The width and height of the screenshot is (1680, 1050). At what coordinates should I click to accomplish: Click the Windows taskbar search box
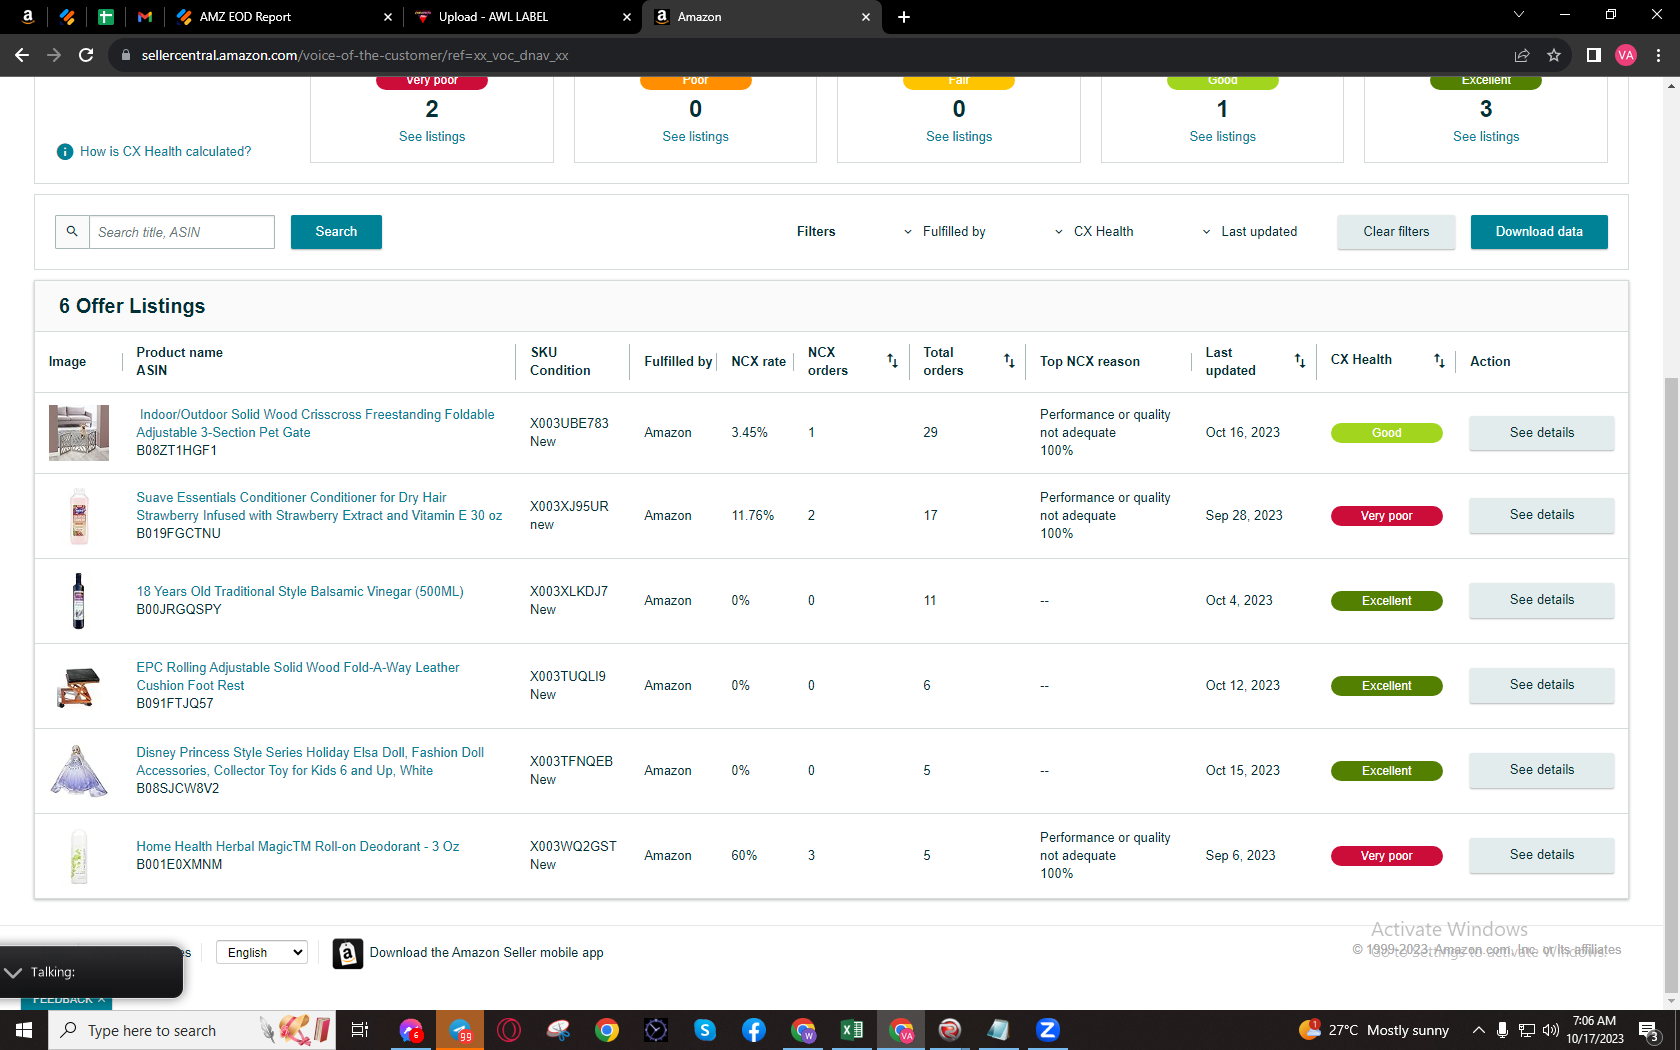click(190, 1030)
